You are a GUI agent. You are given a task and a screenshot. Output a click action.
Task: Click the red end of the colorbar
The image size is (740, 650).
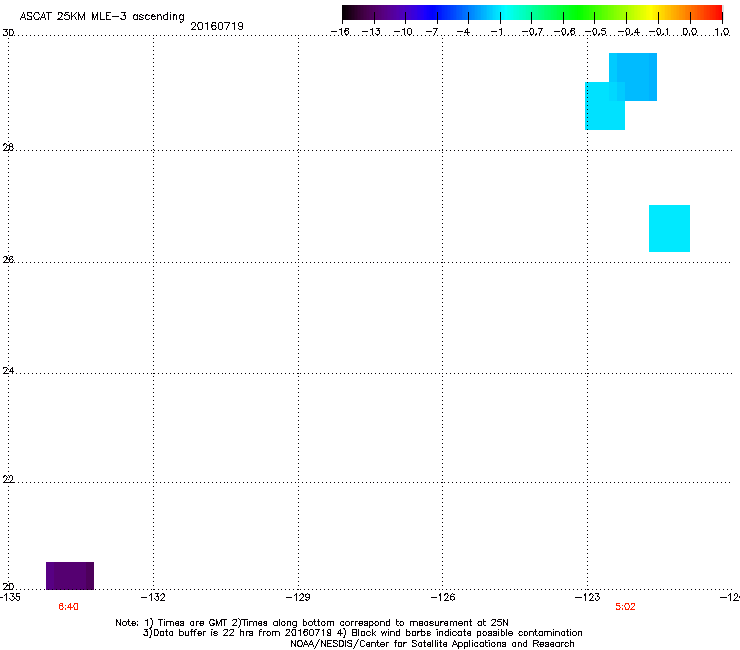[715, 13]
